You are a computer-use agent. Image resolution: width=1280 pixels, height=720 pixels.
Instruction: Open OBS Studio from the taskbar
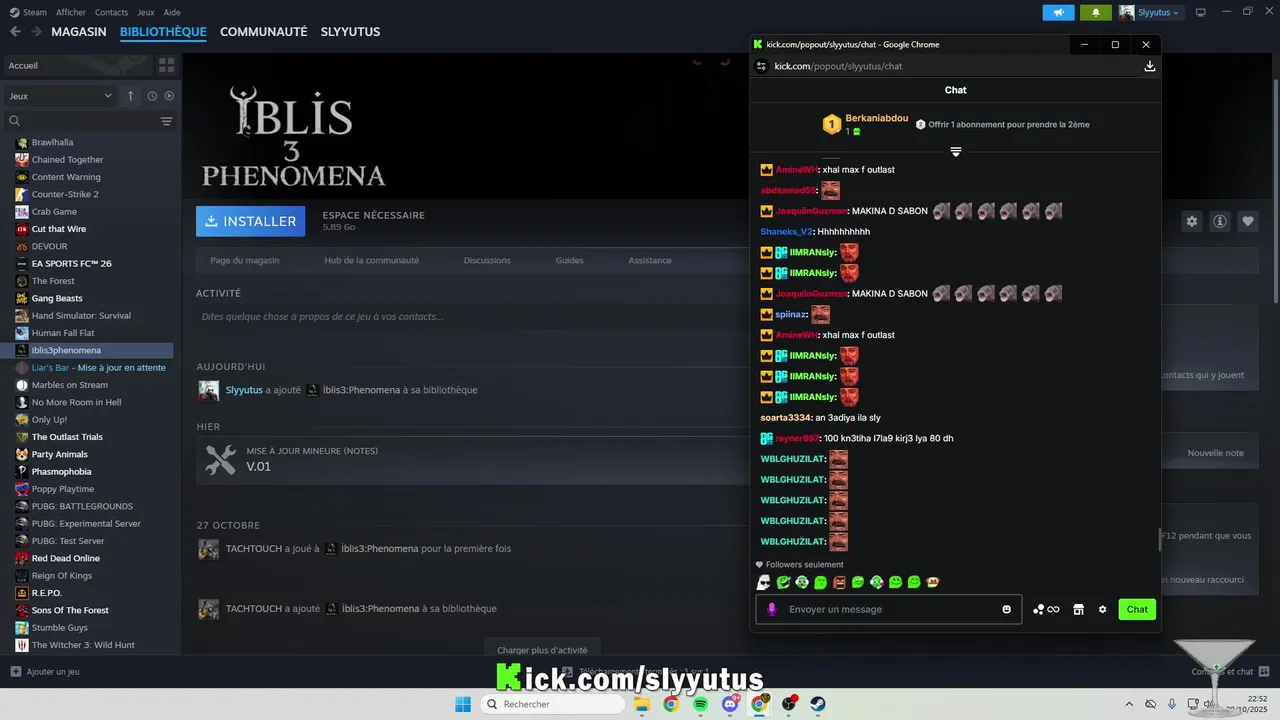point(789,704)
